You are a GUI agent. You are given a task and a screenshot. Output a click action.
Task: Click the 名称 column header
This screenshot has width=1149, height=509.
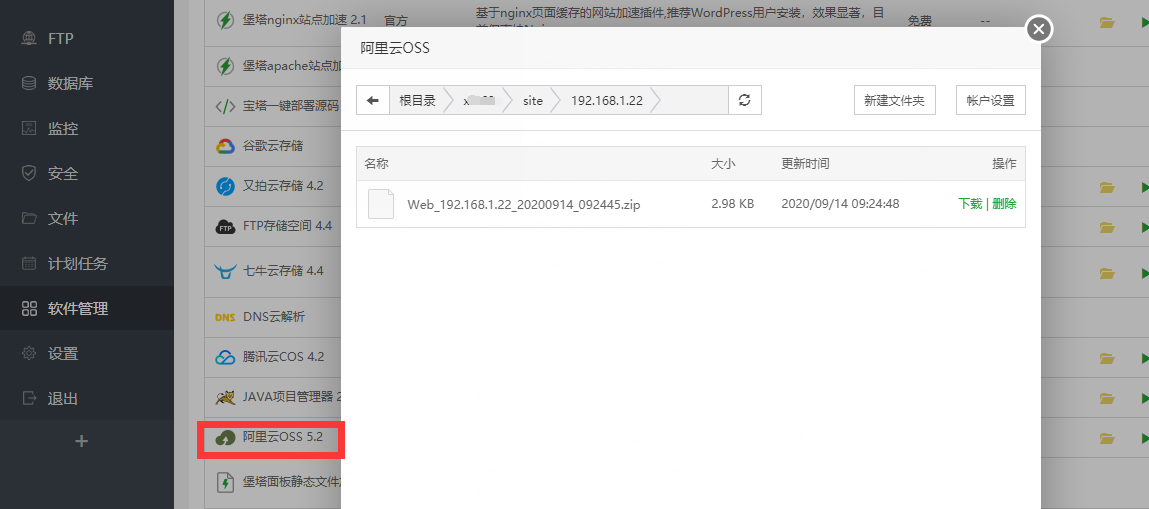click(377, 164)
